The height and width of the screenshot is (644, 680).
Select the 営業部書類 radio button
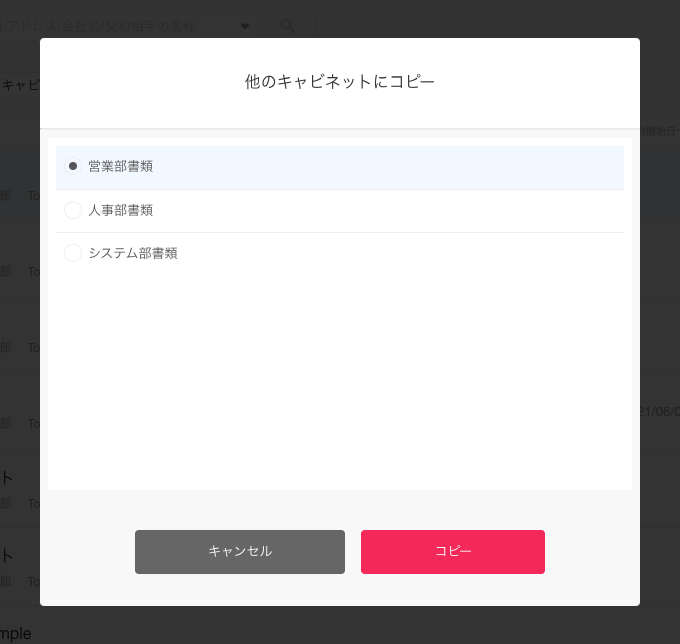click(73, 166)
